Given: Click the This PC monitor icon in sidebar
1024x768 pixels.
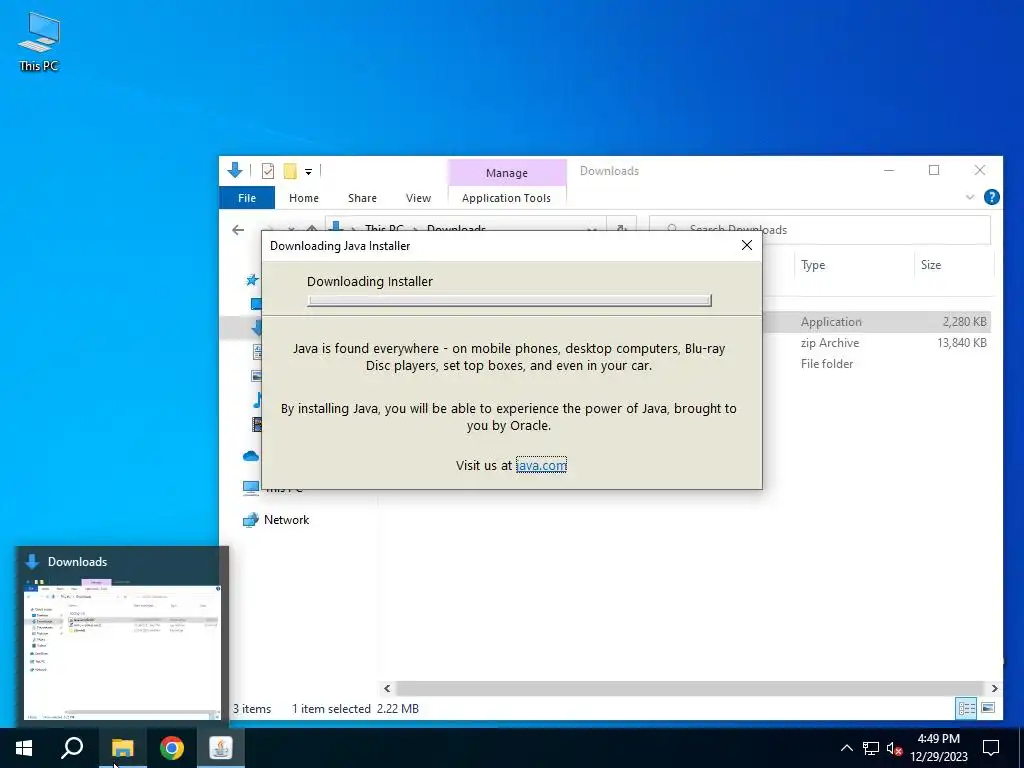Looking at the screenshot, I should [x=251, y=488].
